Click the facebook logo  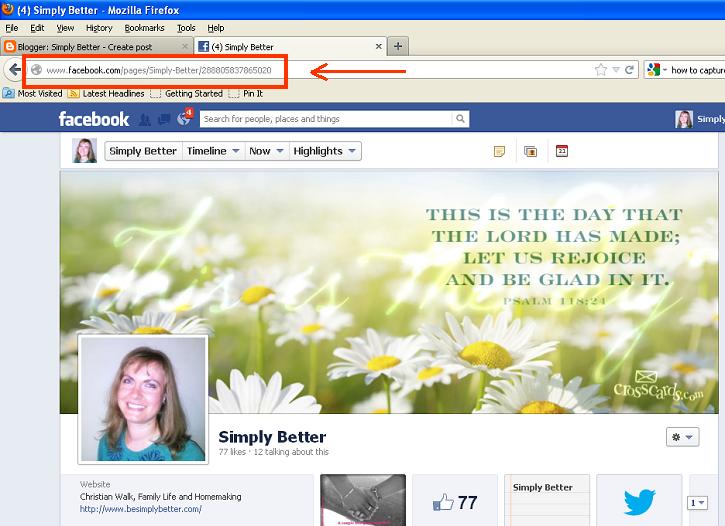click(94, 119)
